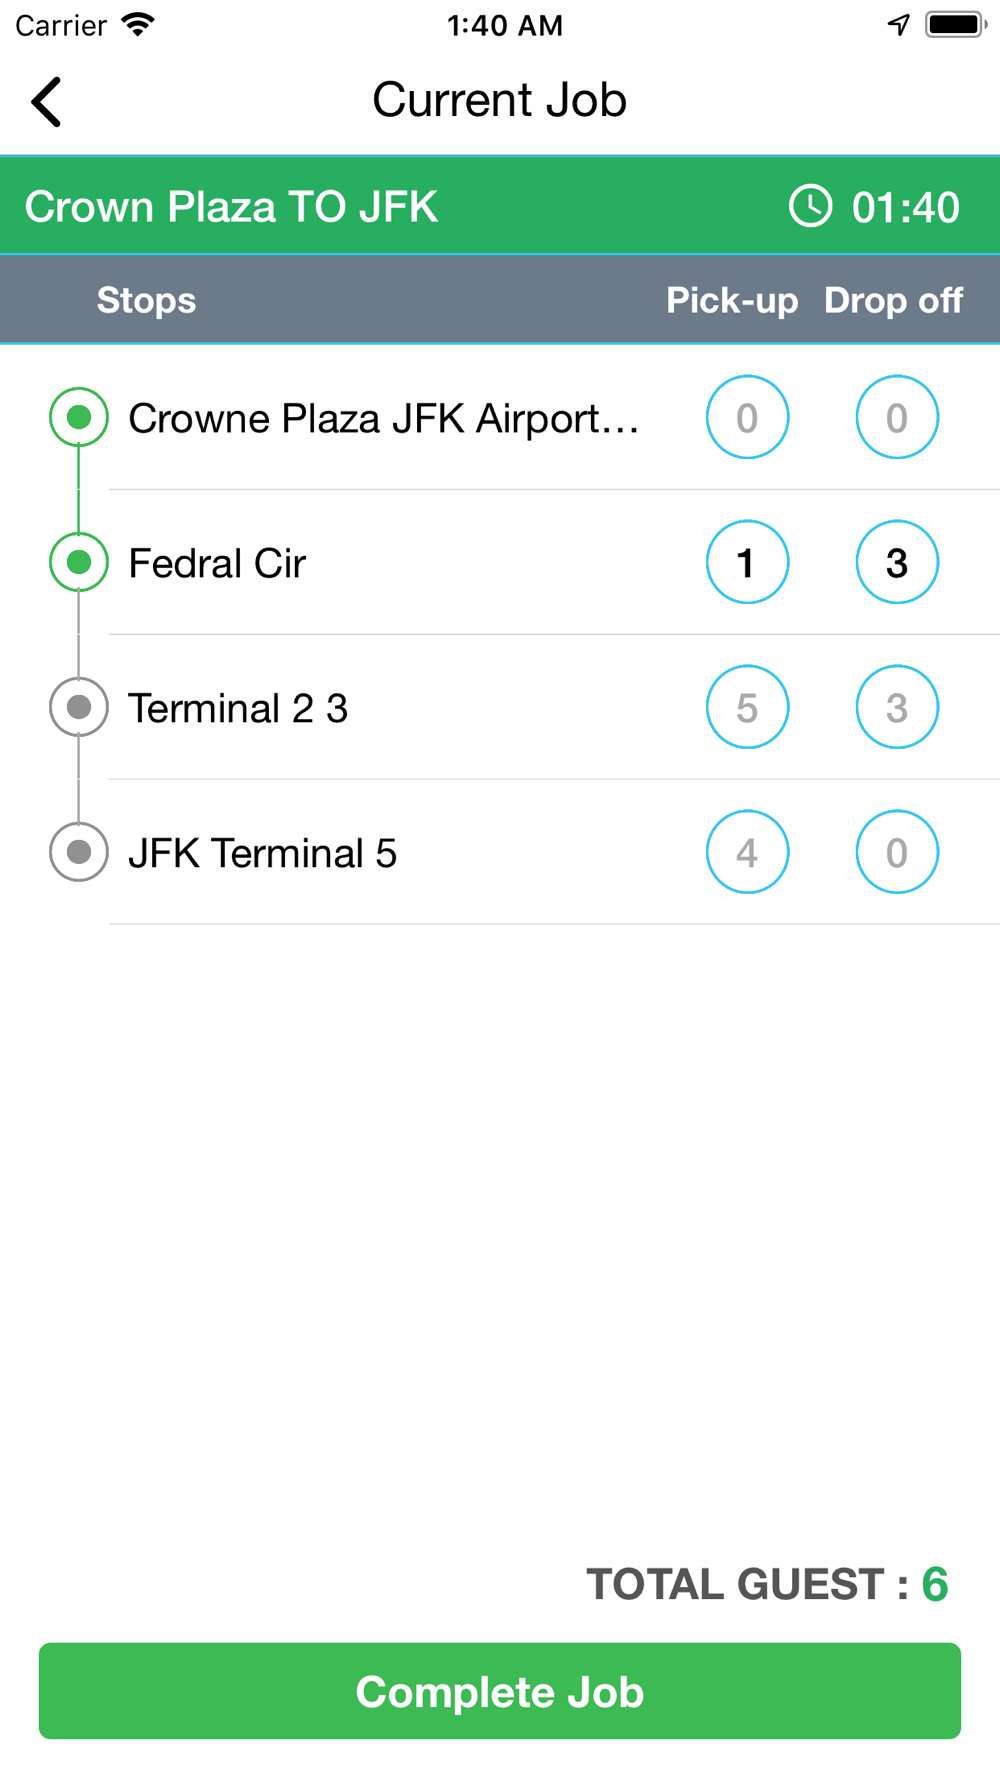Viewport: 1000px width, 1778px height.
Task: Tap the Pick-up column header
Action: tap(732, 300)
